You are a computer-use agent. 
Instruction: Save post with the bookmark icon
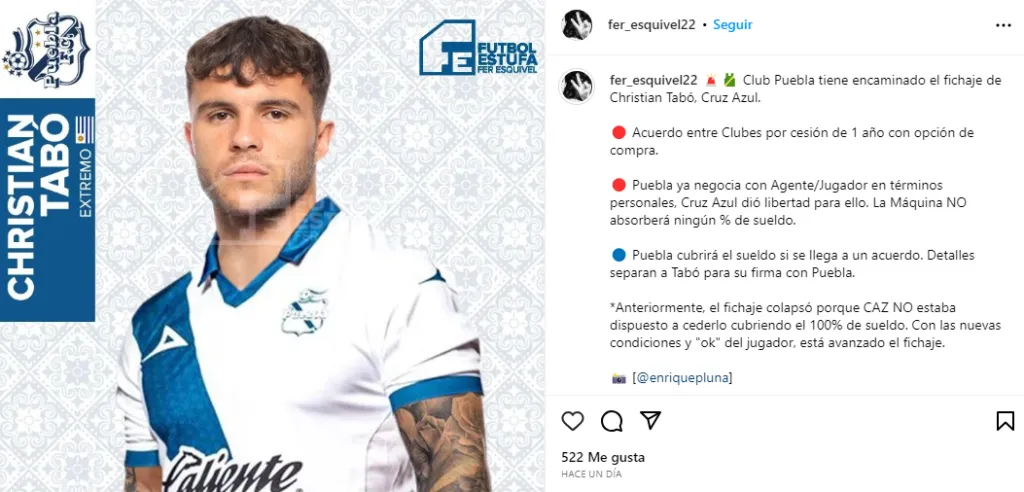1005,421
